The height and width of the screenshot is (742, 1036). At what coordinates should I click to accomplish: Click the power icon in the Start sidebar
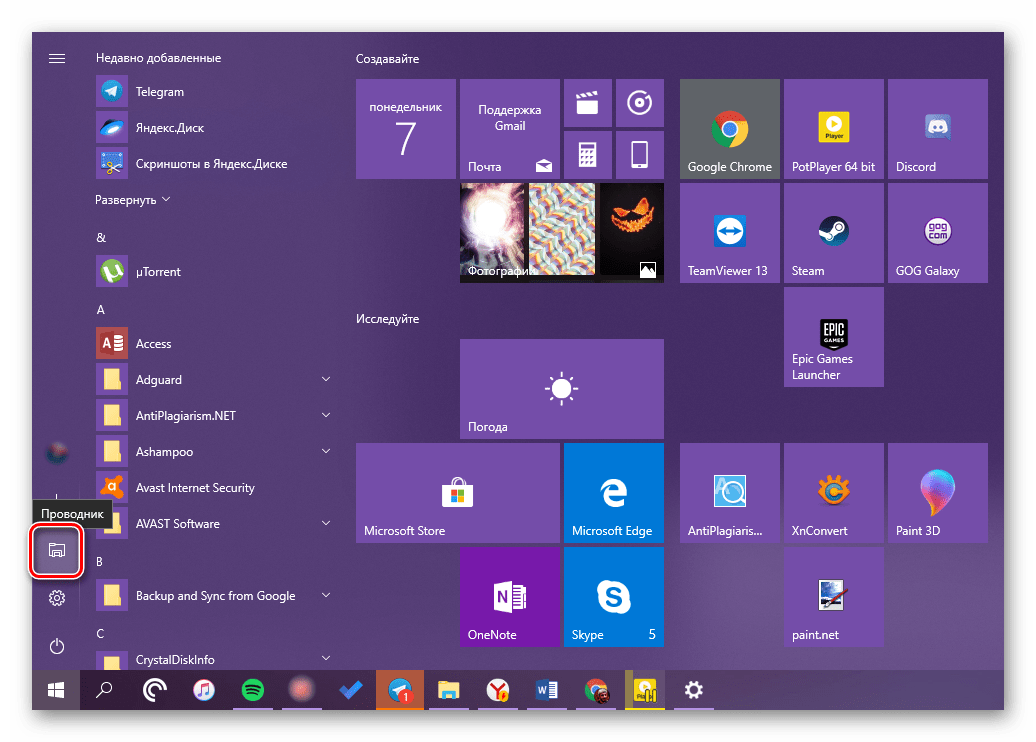(x=57, y=646)
